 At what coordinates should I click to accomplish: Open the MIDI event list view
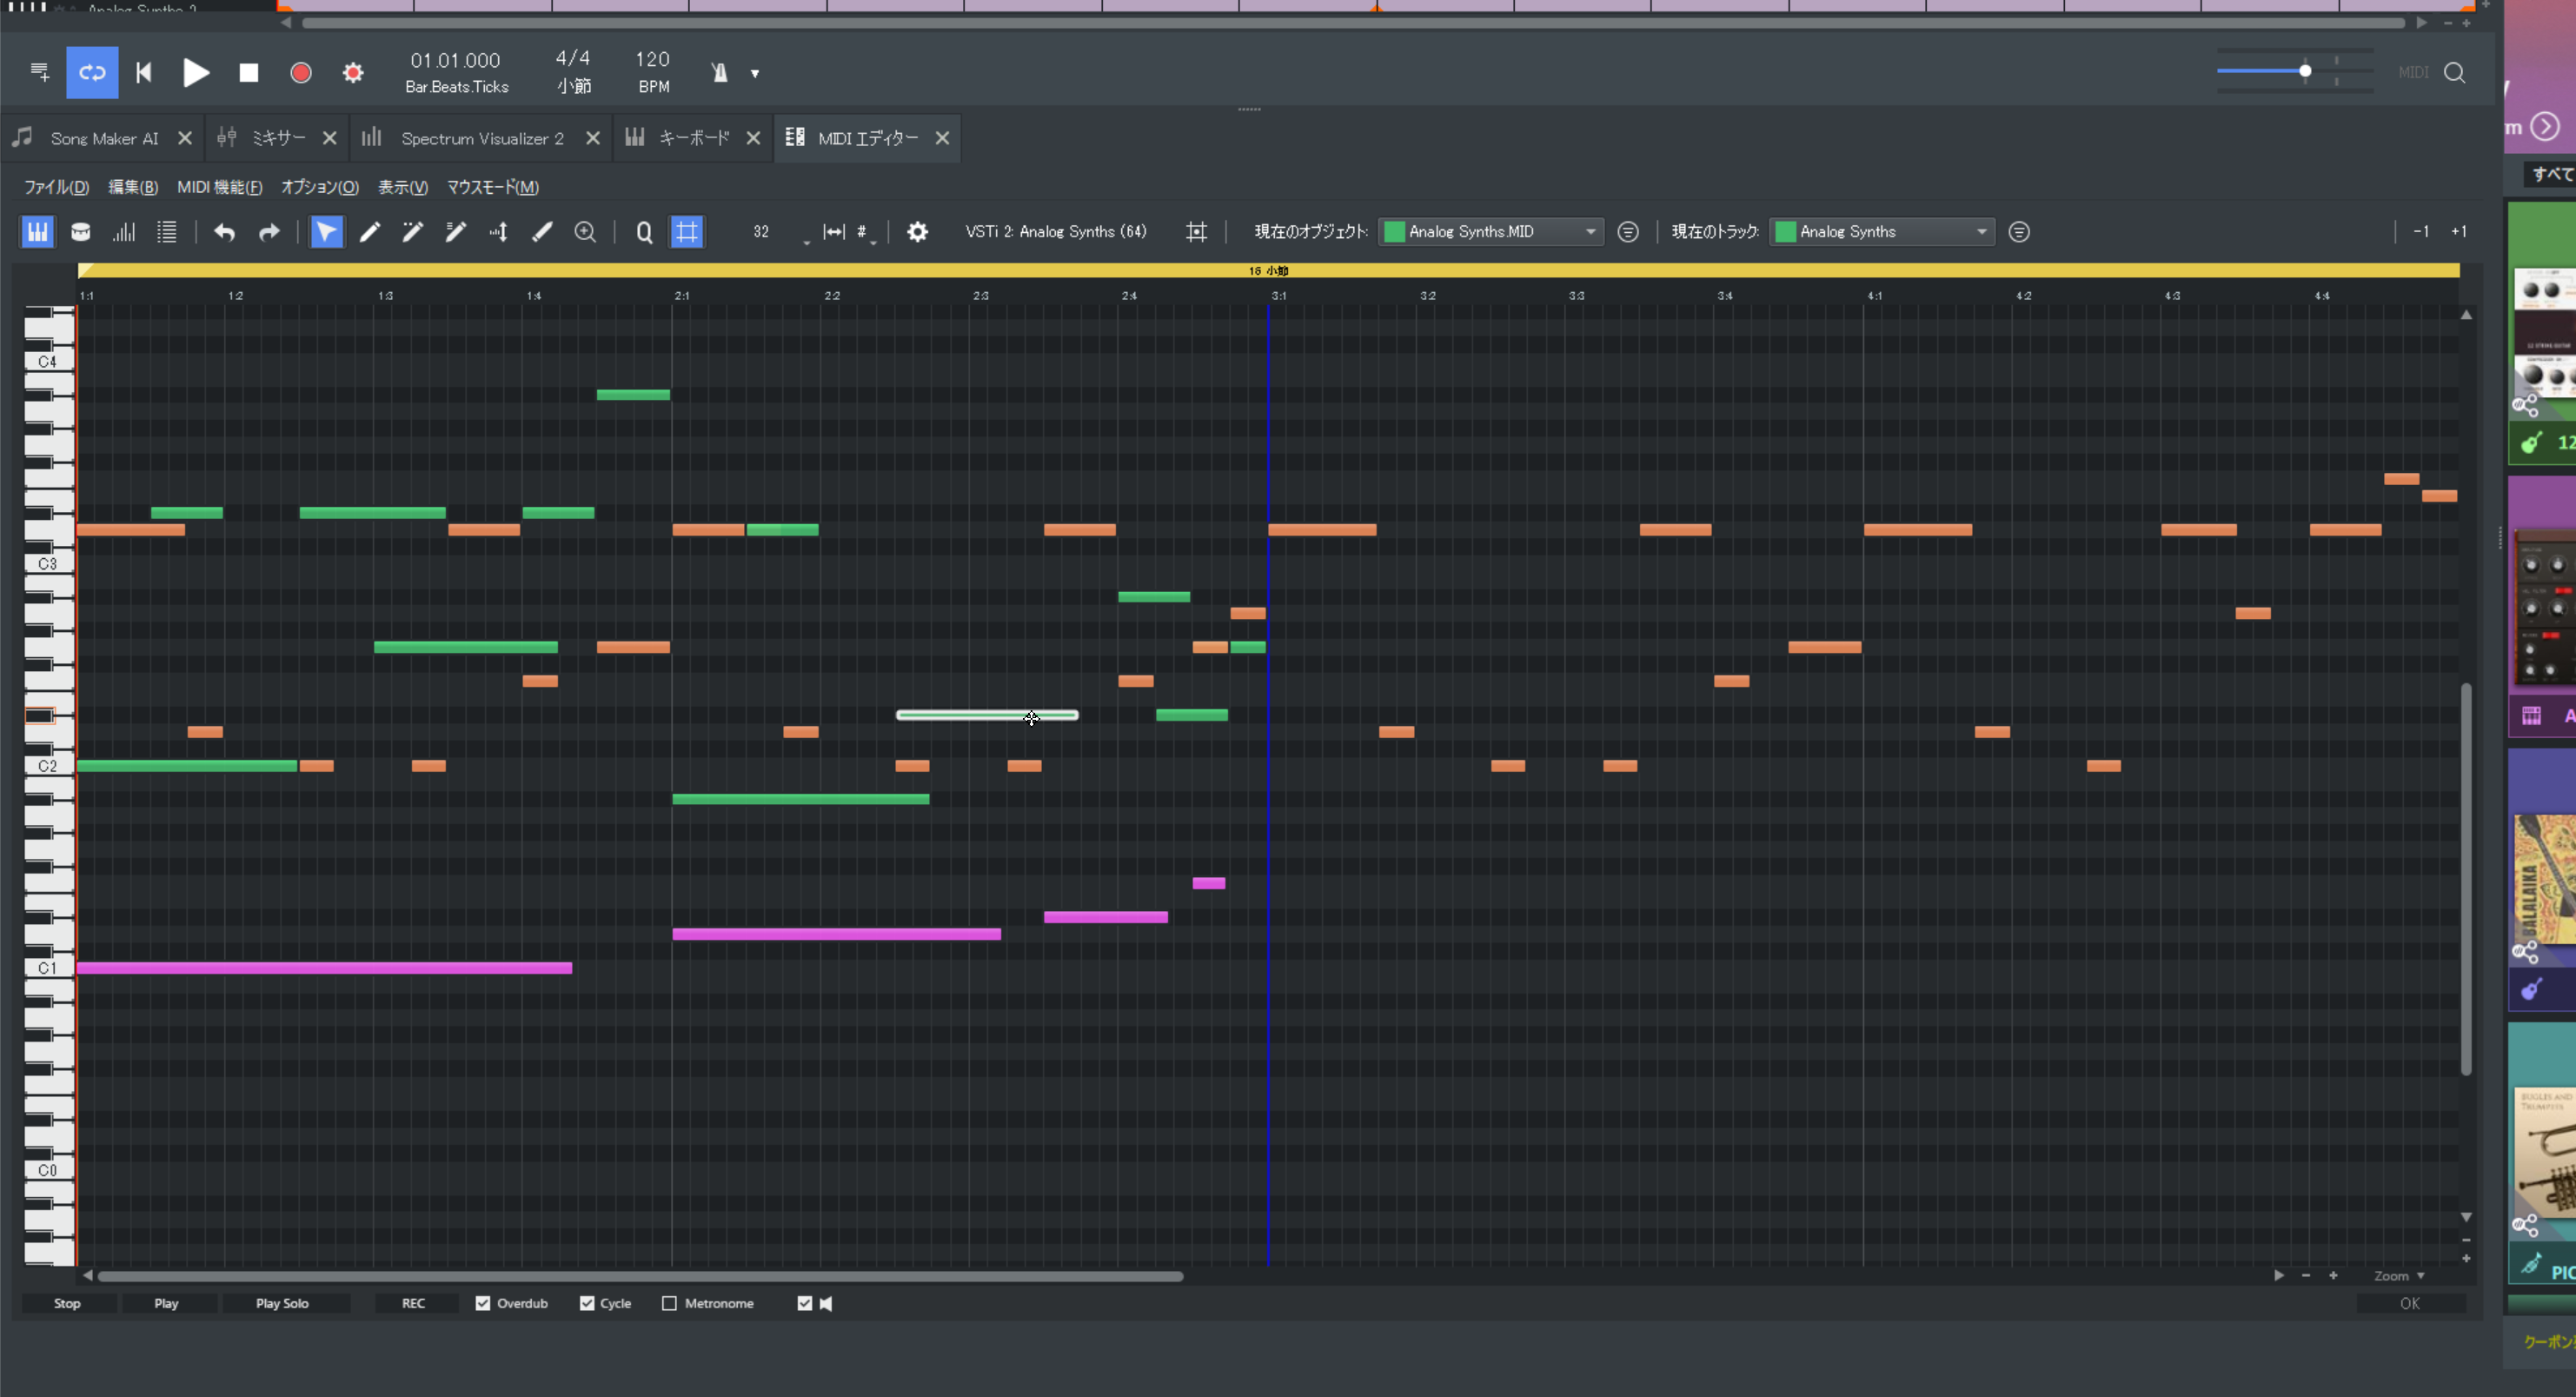pyautogui.click(x=167, y=232)
